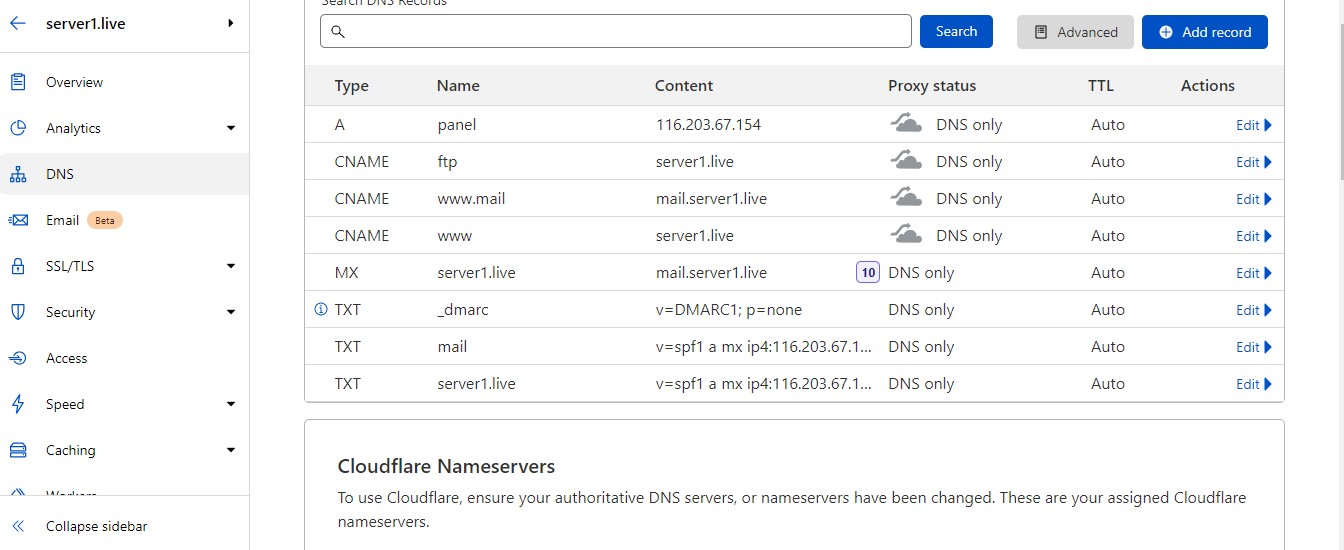Screen dimensions: 1344x550
Task: Open the Speed section
Action: pyautogui.click(x=65, y=404)
